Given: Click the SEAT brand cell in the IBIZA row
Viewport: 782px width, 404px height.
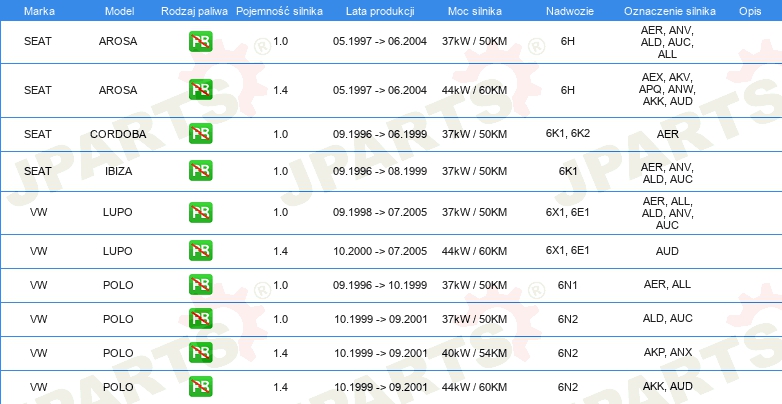Looking at the screenshot, I should pyautogui.click(x=38, y=171).
